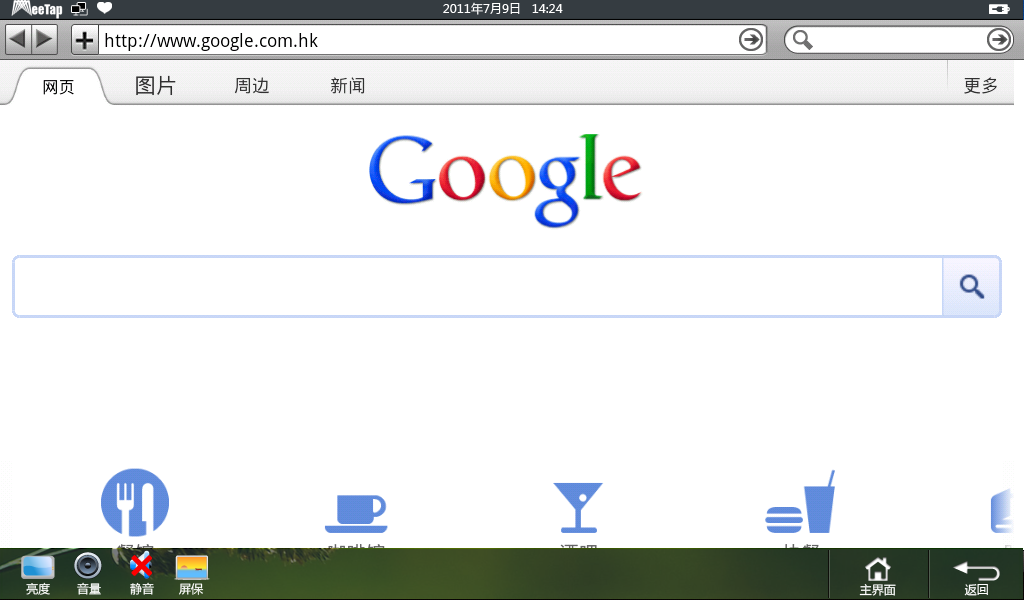Open brightness (亮度) setting
1024x600 pixels.
pos(37,575)
